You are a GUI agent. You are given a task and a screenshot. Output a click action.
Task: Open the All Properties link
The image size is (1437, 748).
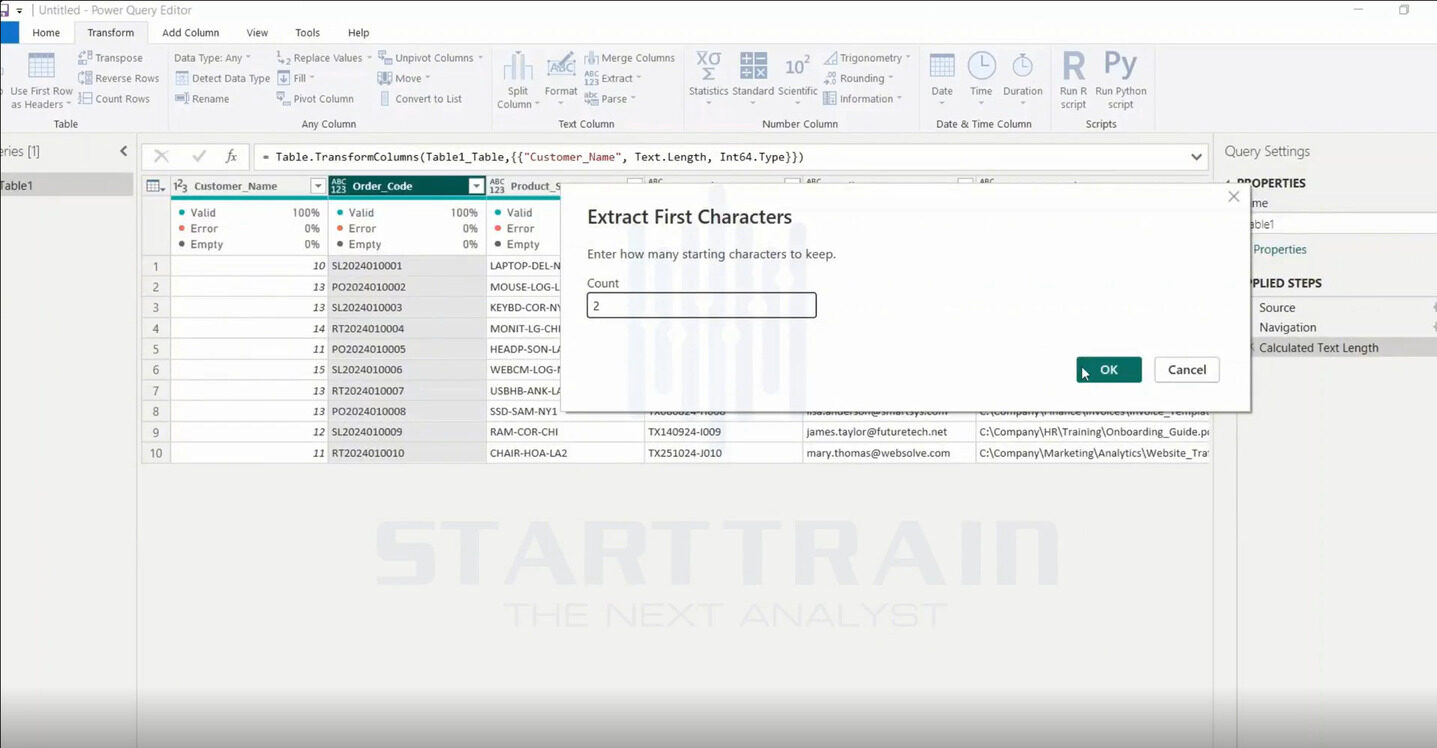1279,250
